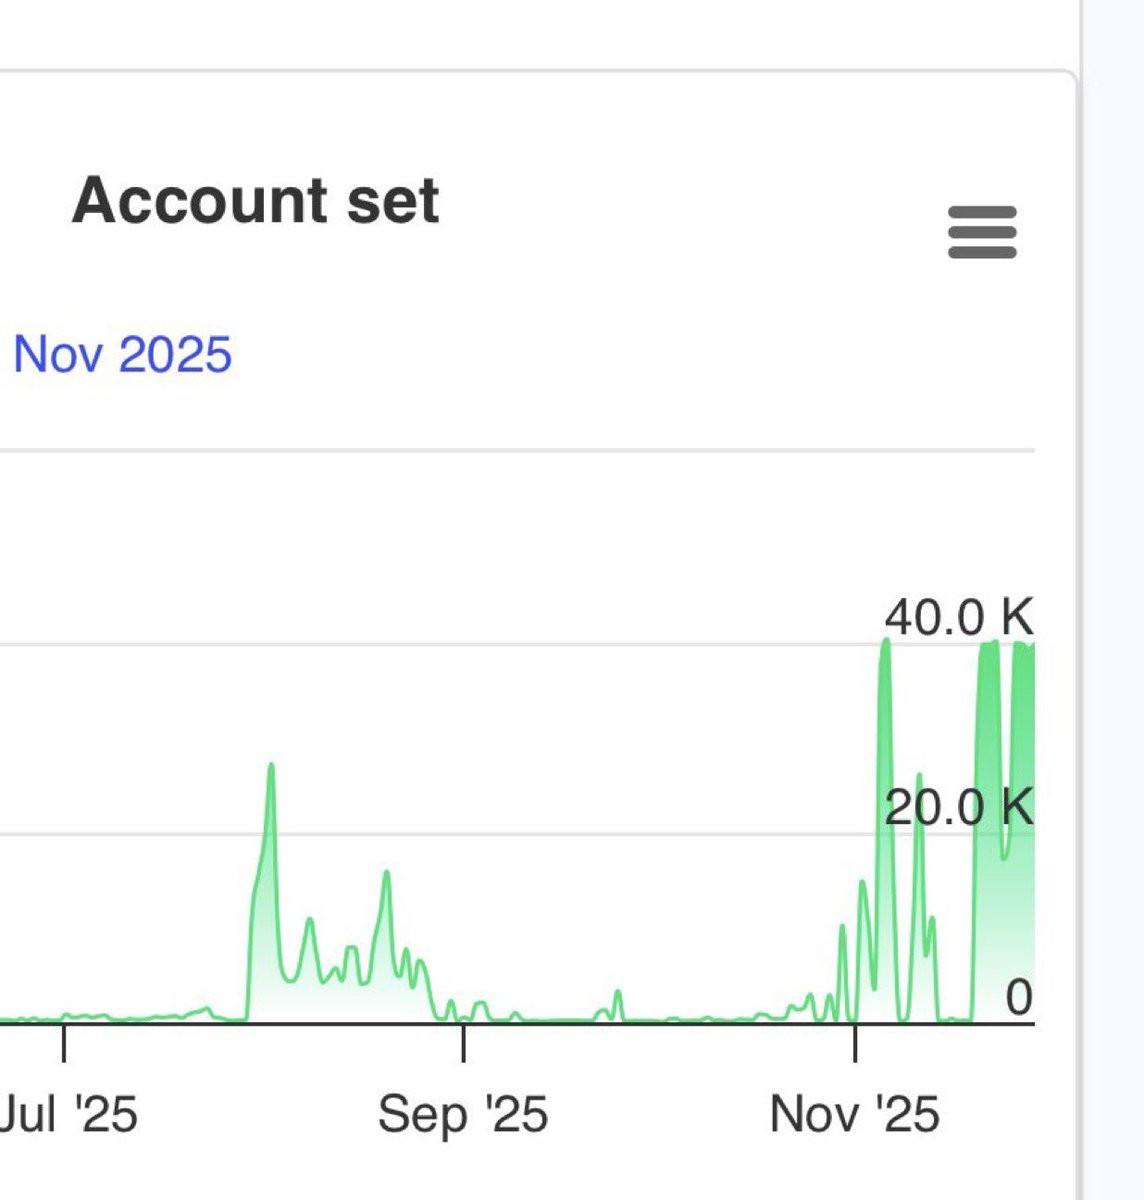Image resolution: width=1144 pixels, height=1200 pixels.
Task: Click the 20.0 K y-axis label
Action: click(x=958, y=807)
